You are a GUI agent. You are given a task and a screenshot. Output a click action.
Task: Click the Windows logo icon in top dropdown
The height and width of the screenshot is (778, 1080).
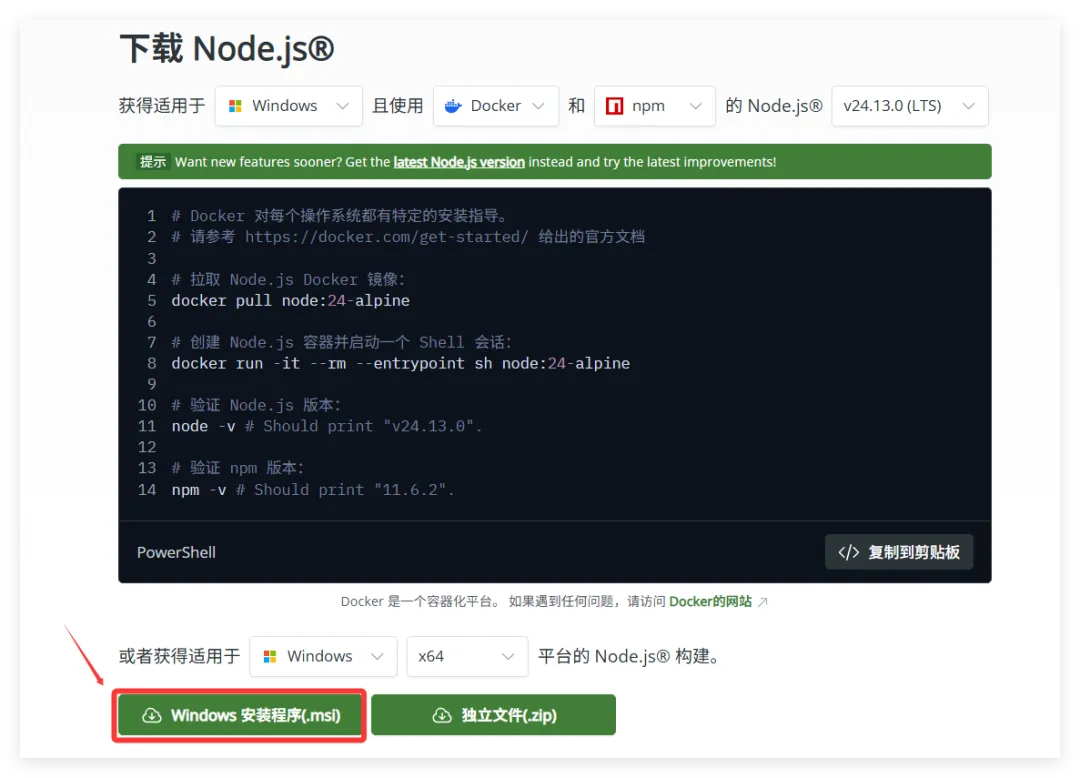tap(235, 106)
